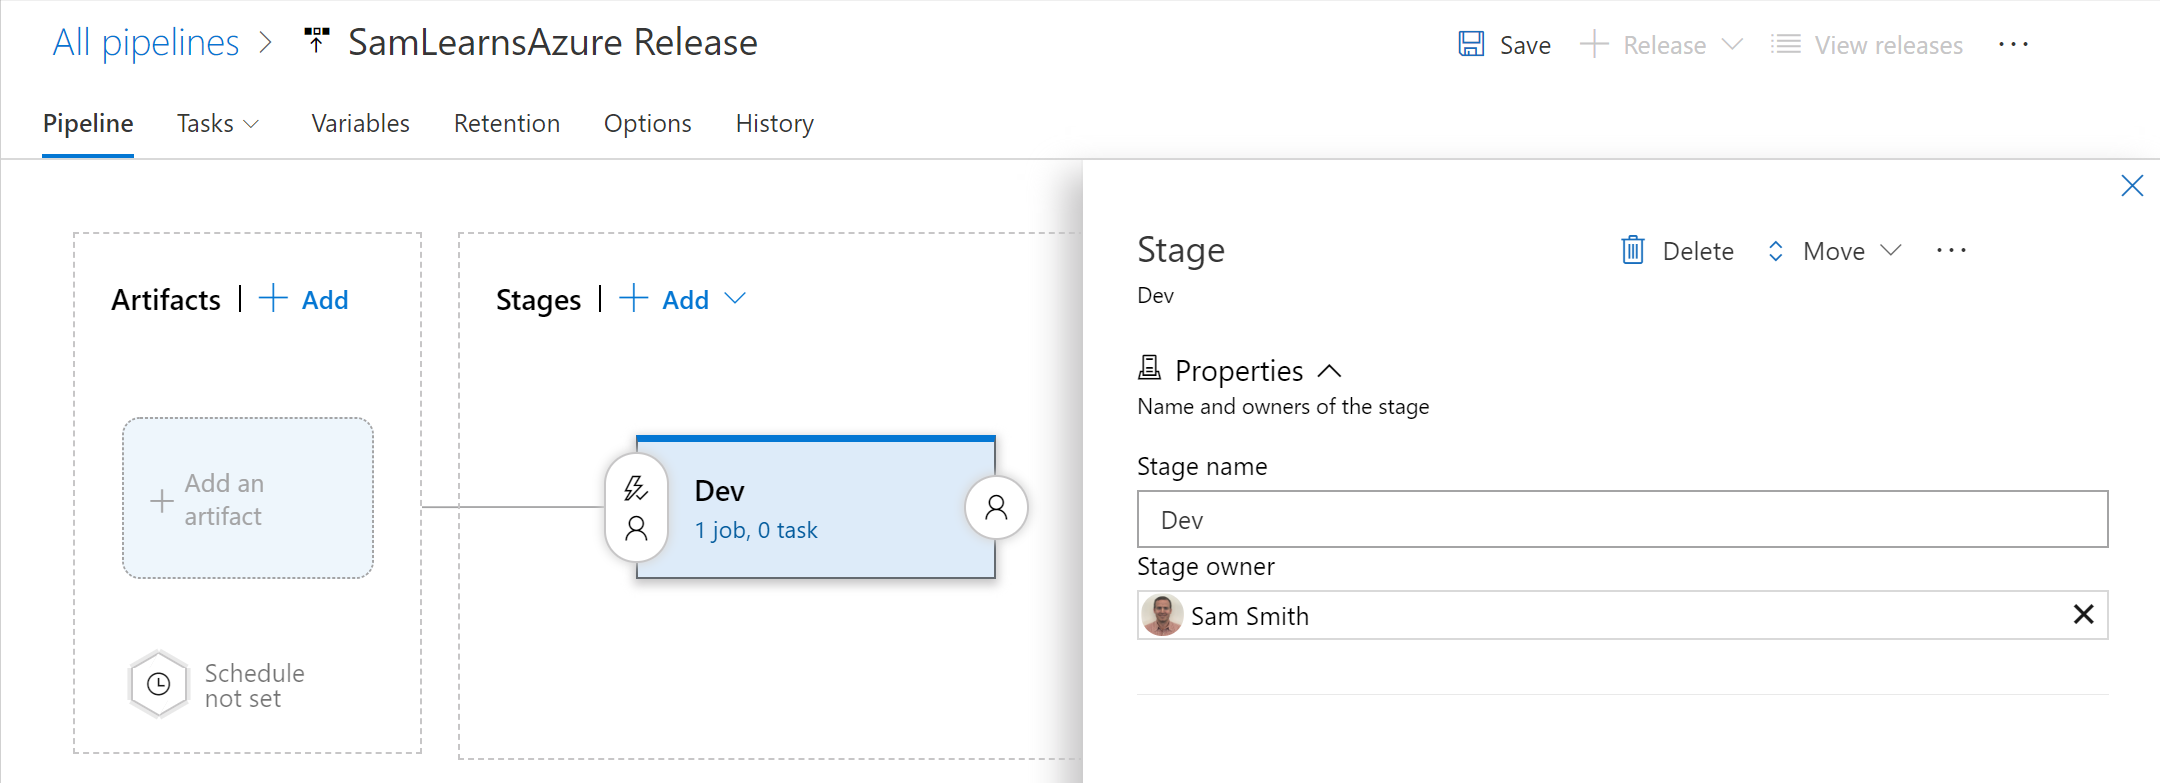Open the Move stage dropdown
This screenshot has width=2160, height=783.
point(1834,251)
